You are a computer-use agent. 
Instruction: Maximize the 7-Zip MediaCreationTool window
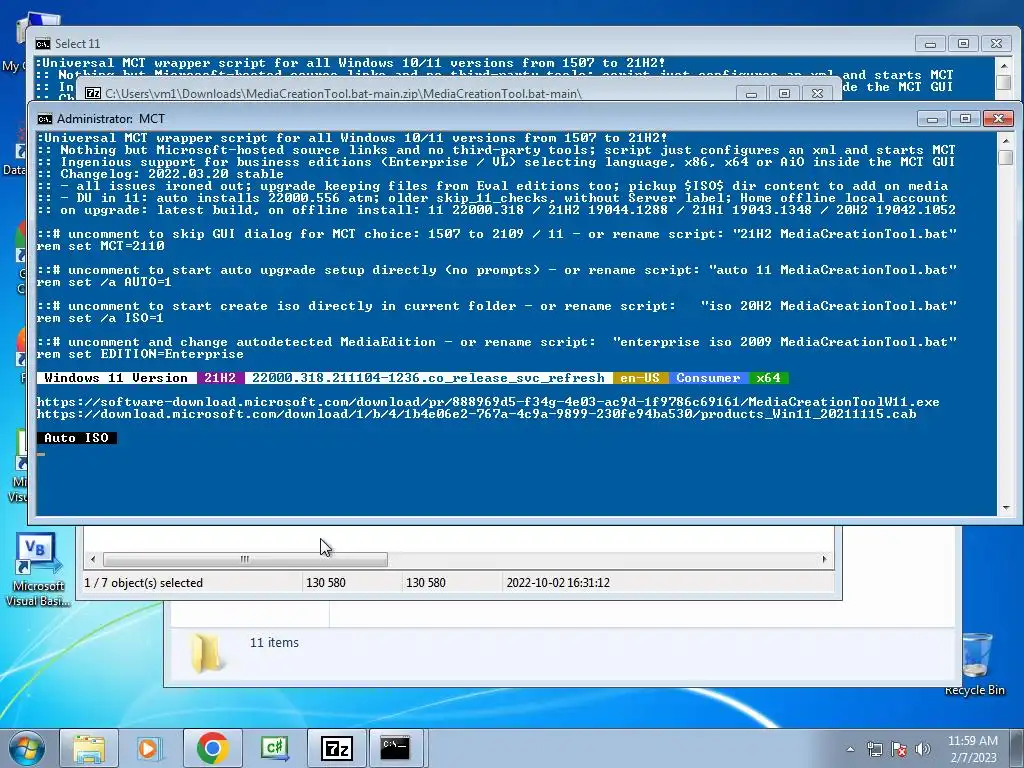(x=784, y=94)
